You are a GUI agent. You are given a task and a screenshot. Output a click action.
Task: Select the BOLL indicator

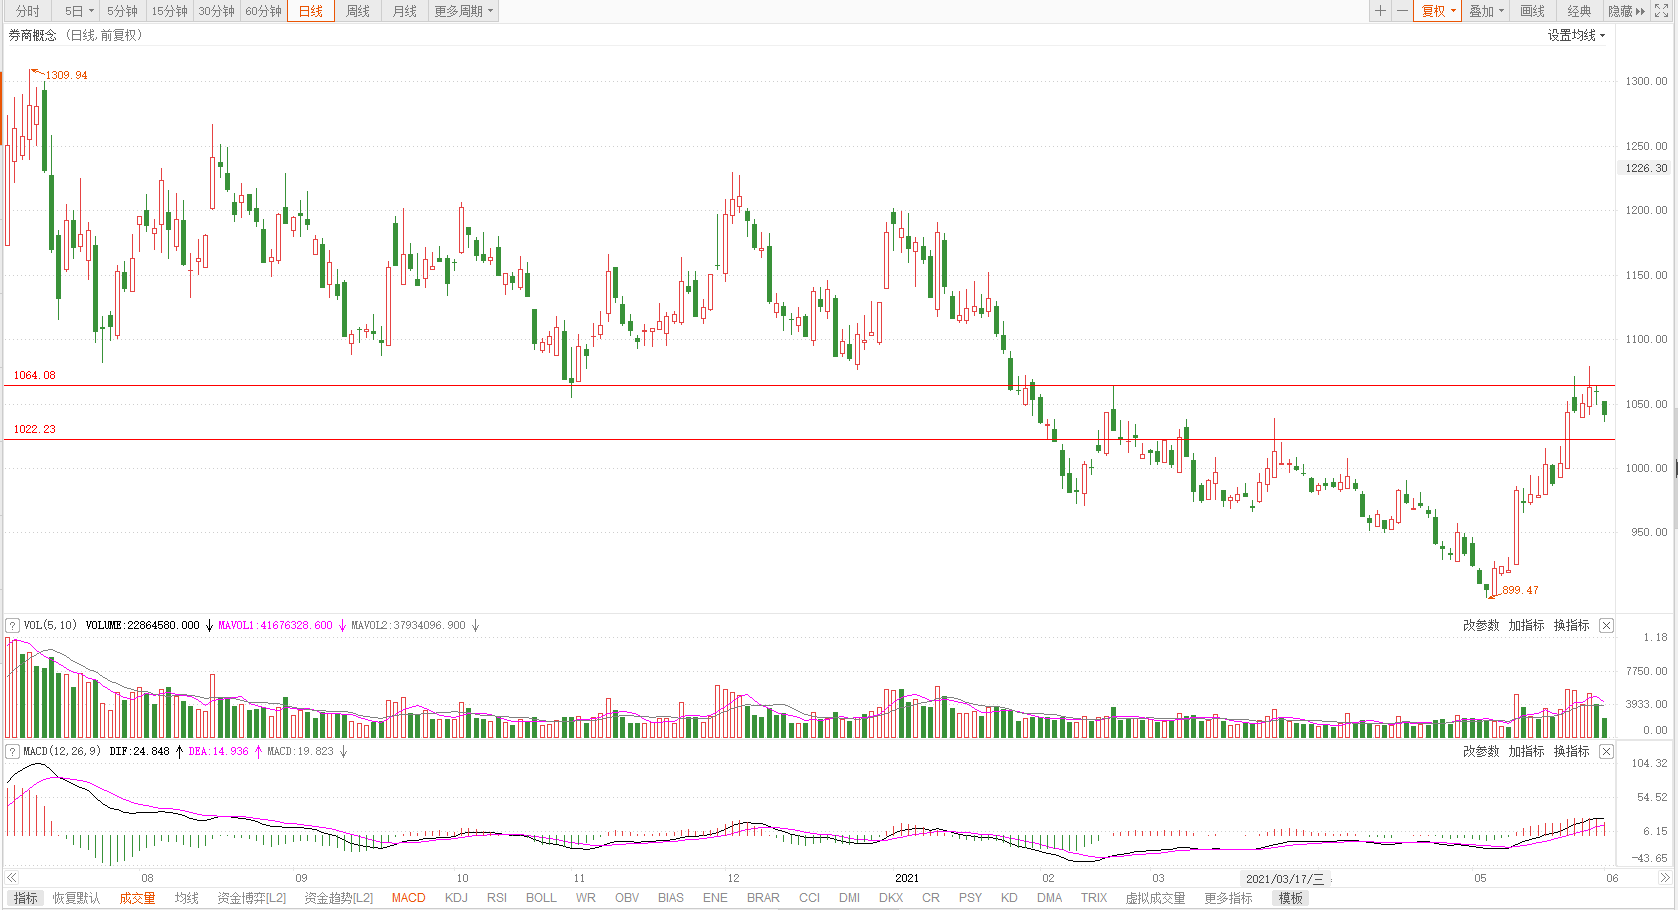pyautogui.click(x=541, y=898)
